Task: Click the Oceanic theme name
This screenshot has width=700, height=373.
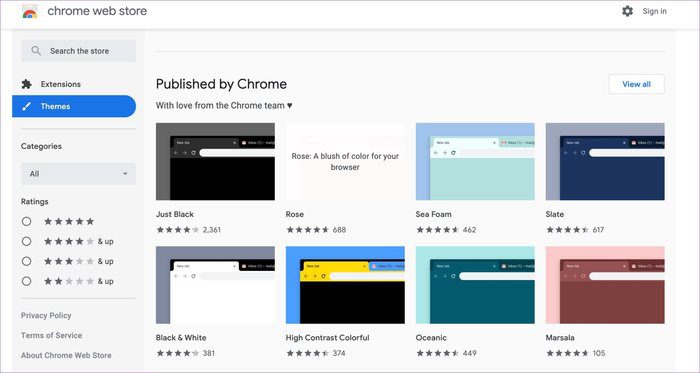Action: tap(431, 337)
